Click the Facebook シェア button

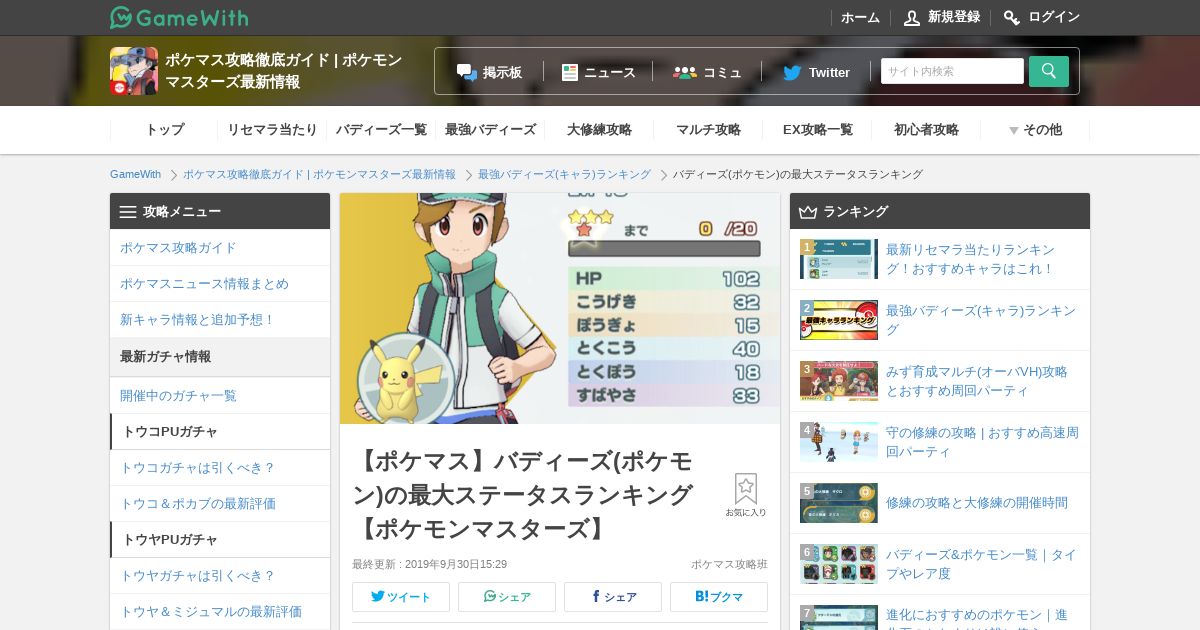click(613, 597)
